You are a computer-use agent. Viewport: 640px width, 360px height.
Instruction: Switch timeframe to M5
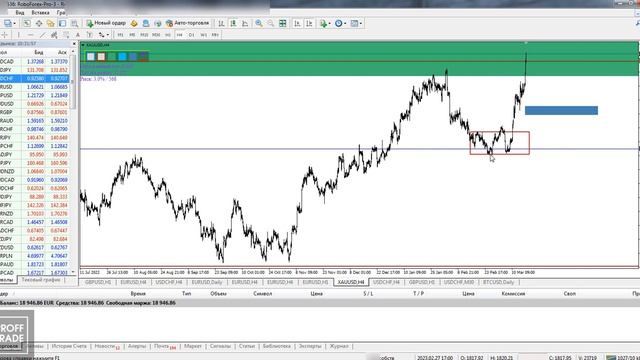[x=132, y=35]
